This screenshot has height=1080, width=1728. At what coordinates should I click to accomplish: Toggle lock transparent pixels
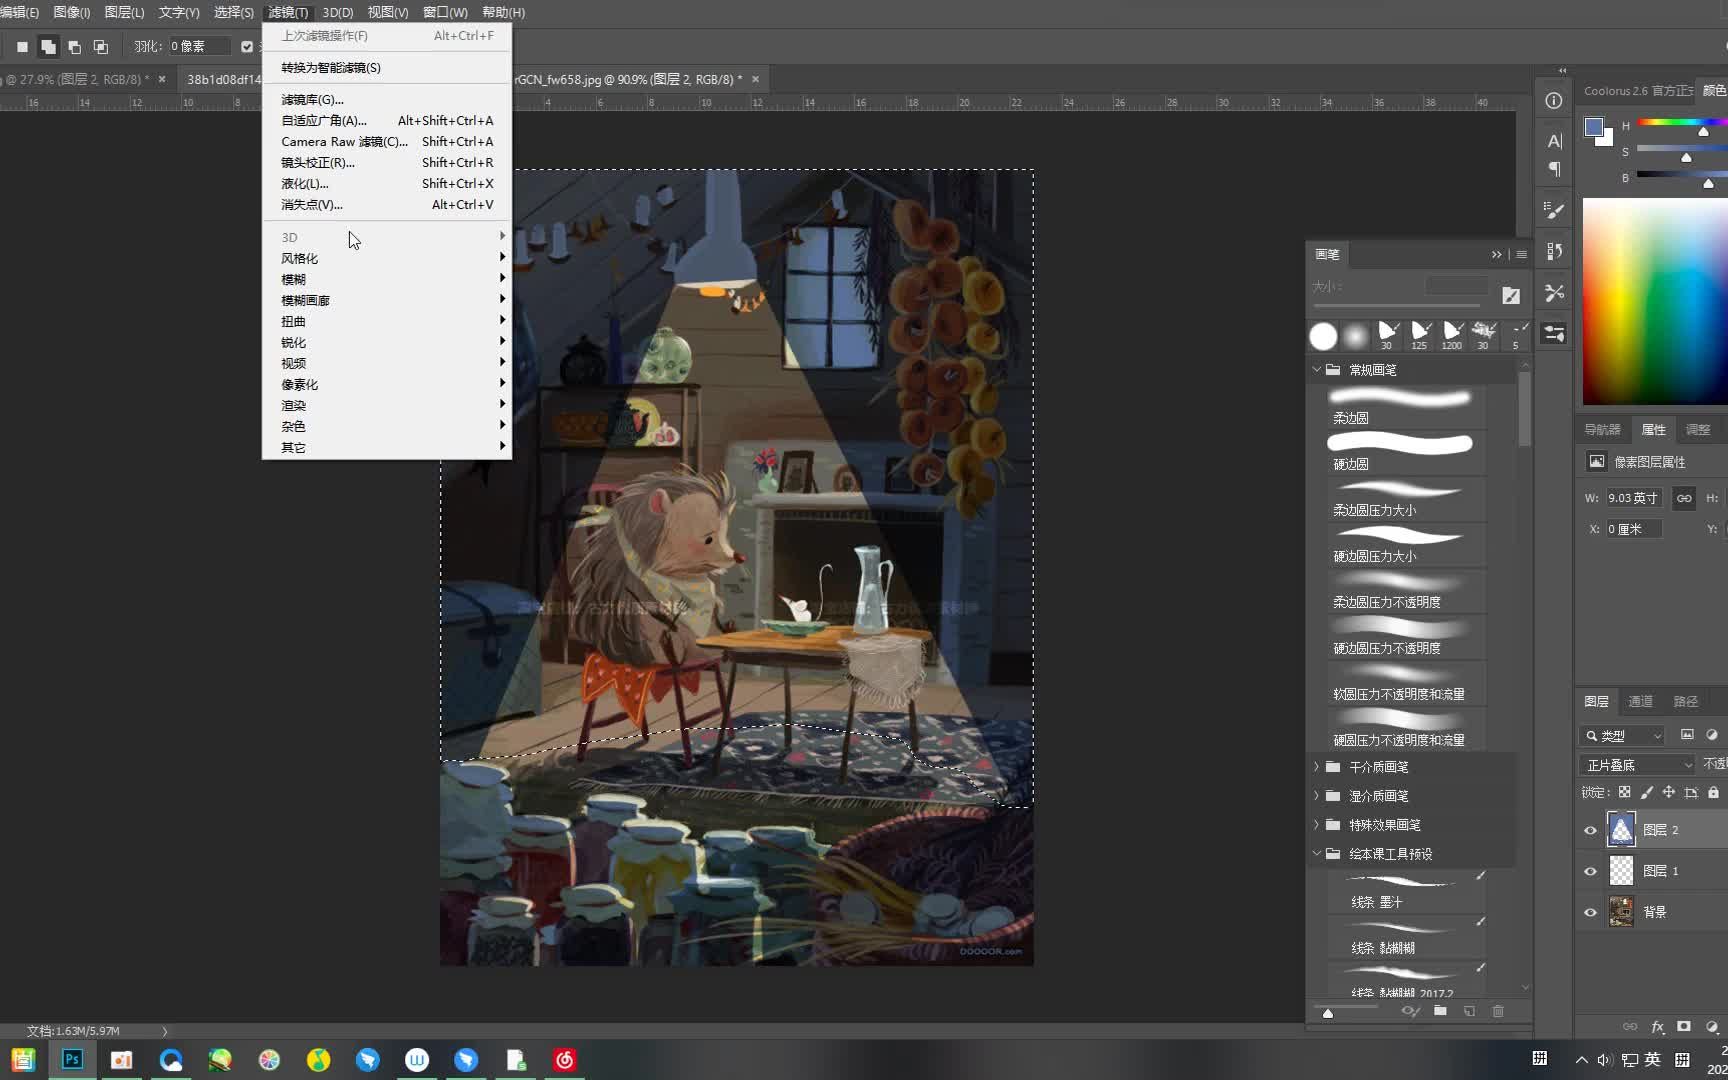pos(1624,792)
